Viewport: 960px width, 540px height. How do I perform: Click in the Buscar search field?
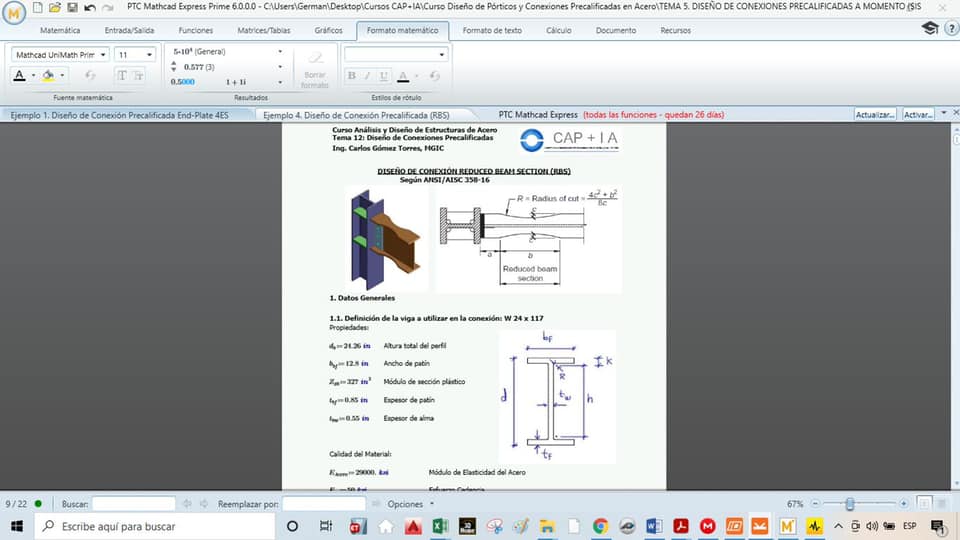click(133, 504)
